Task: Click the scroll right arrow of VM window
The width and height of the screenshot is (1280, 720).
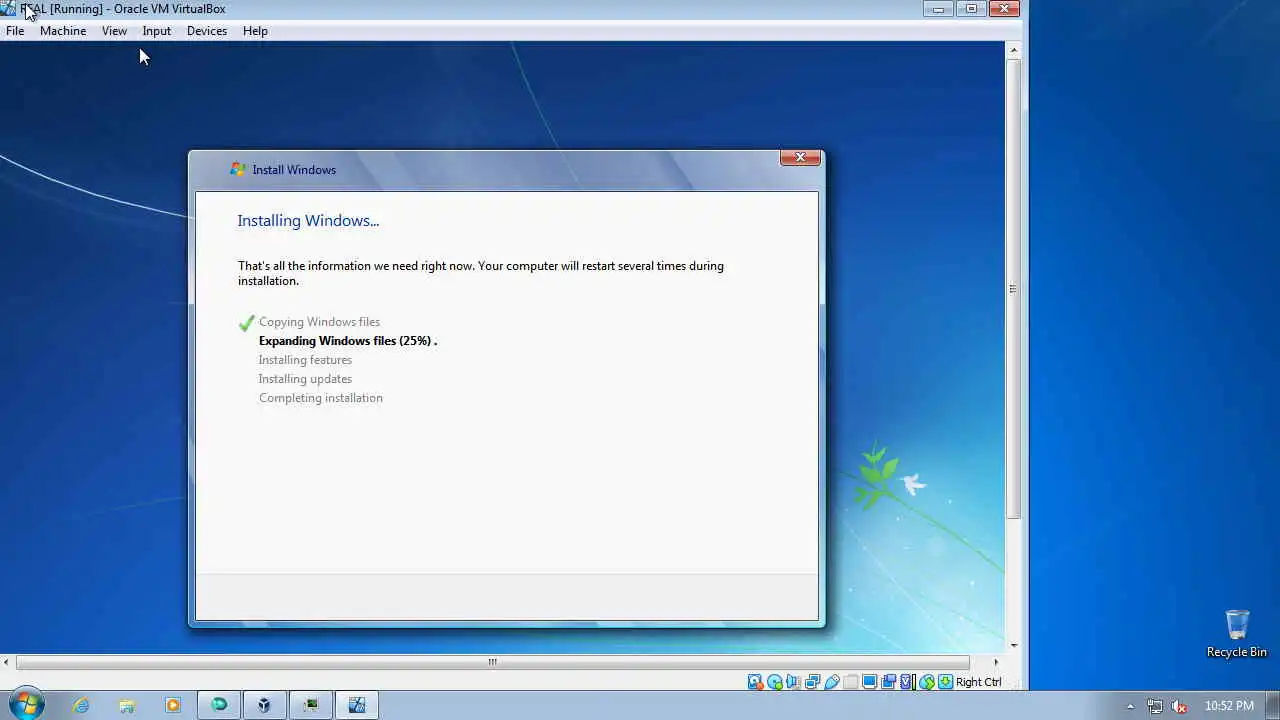Action: tap(995, 662)
